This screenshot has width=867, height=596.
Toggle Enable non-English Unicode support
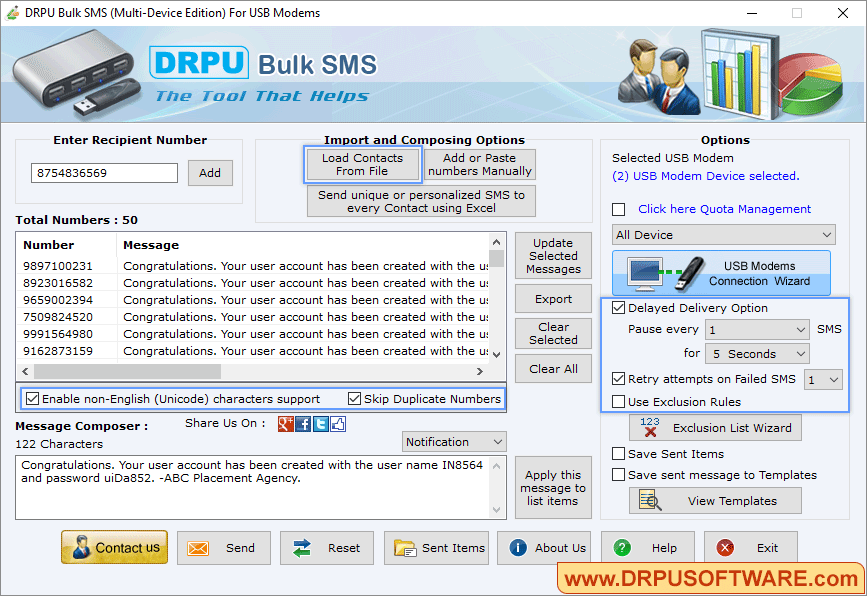[x=33, y=399]
